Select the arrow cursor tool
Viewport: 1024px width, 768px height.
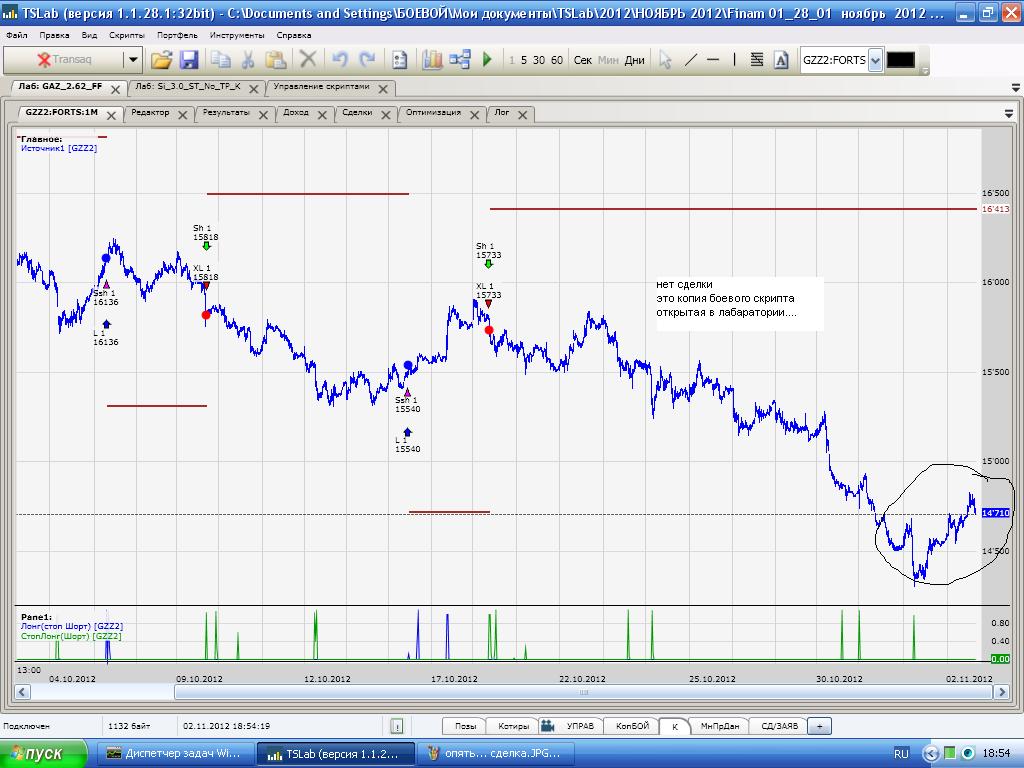pos(665,60)
